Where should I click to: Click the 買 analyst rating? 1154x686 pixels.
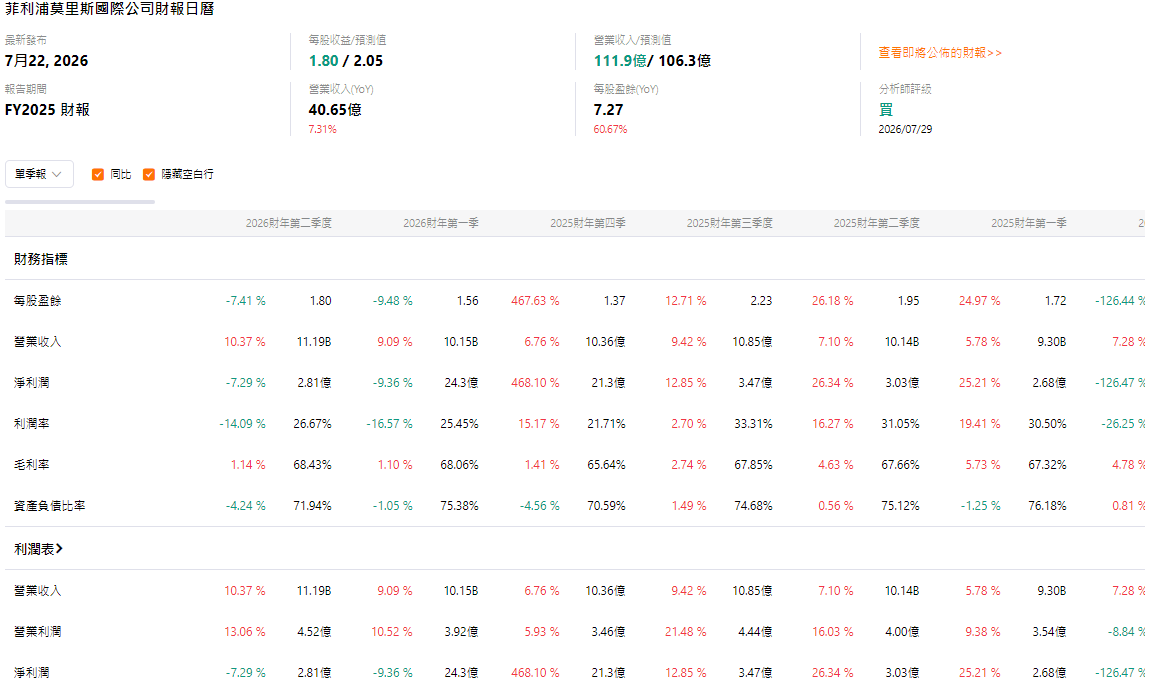pyautogui.click(x=886, y=110)
